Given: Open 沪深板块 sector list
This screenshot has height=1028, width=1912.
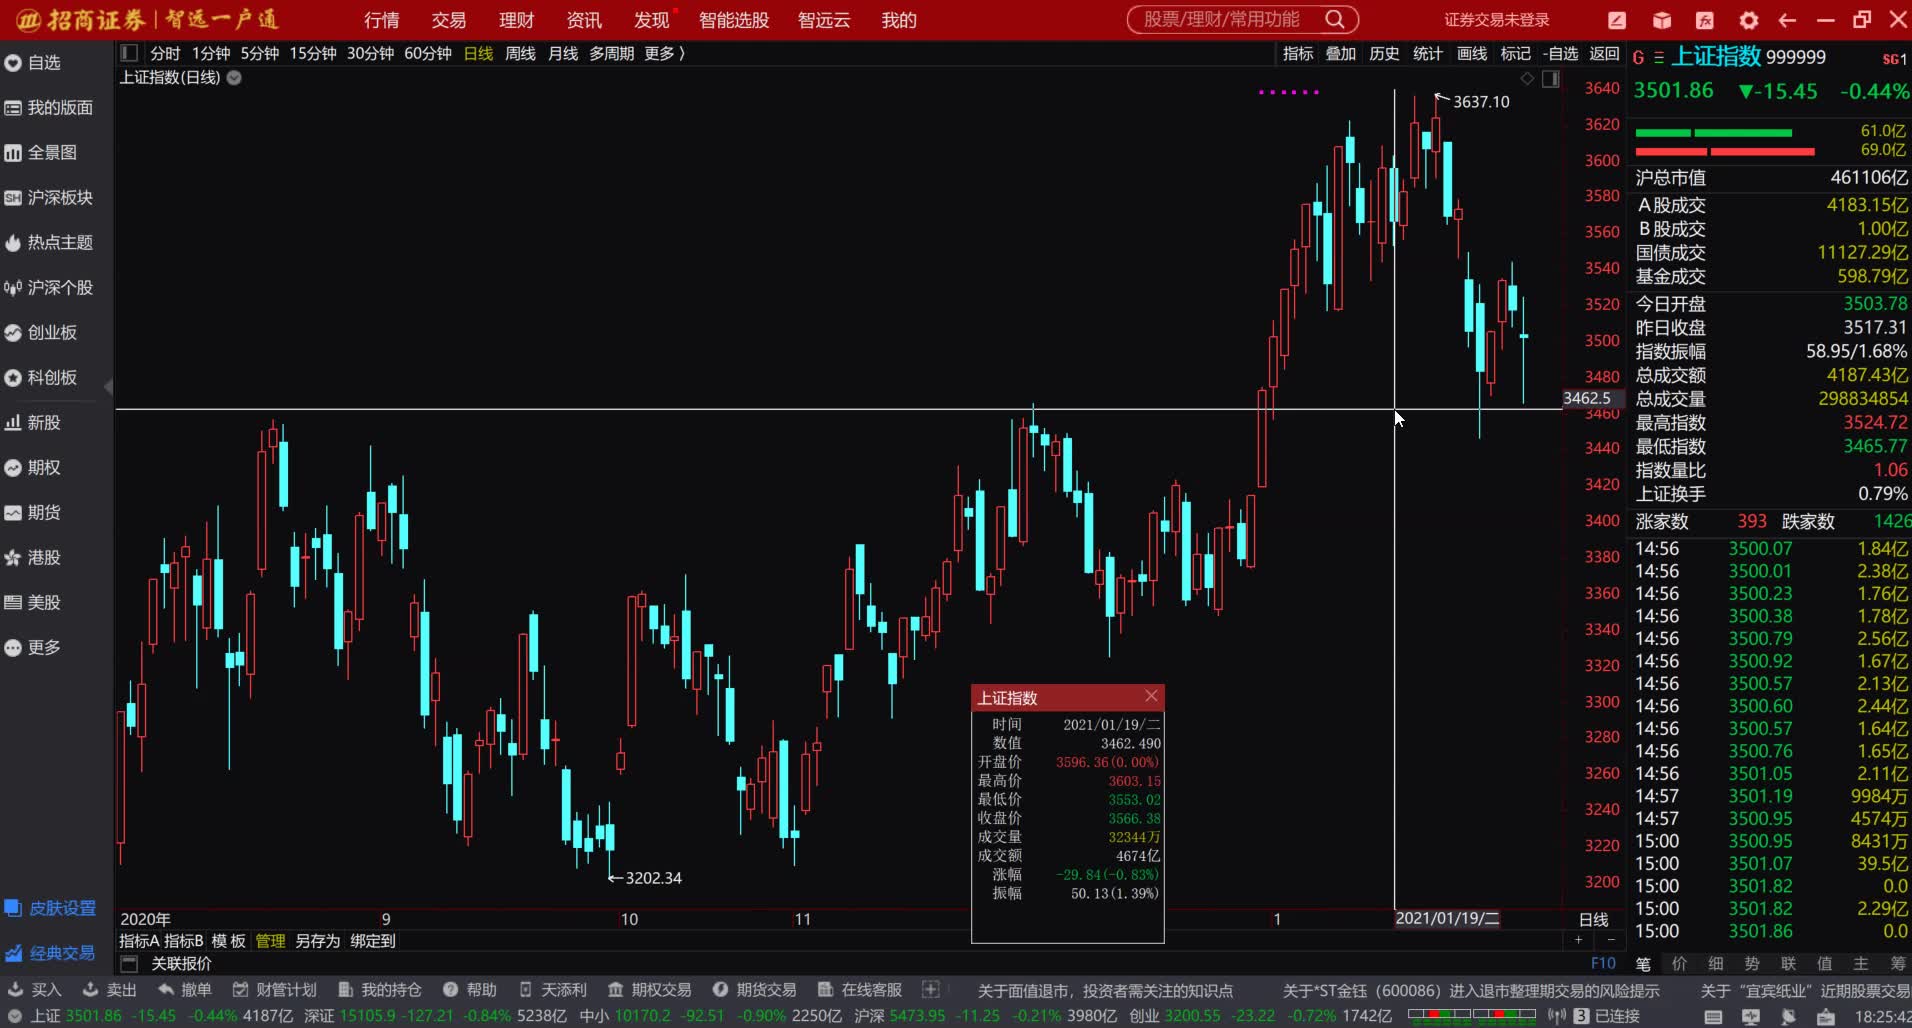Looking at the screenshot, I should click(49, 198).
